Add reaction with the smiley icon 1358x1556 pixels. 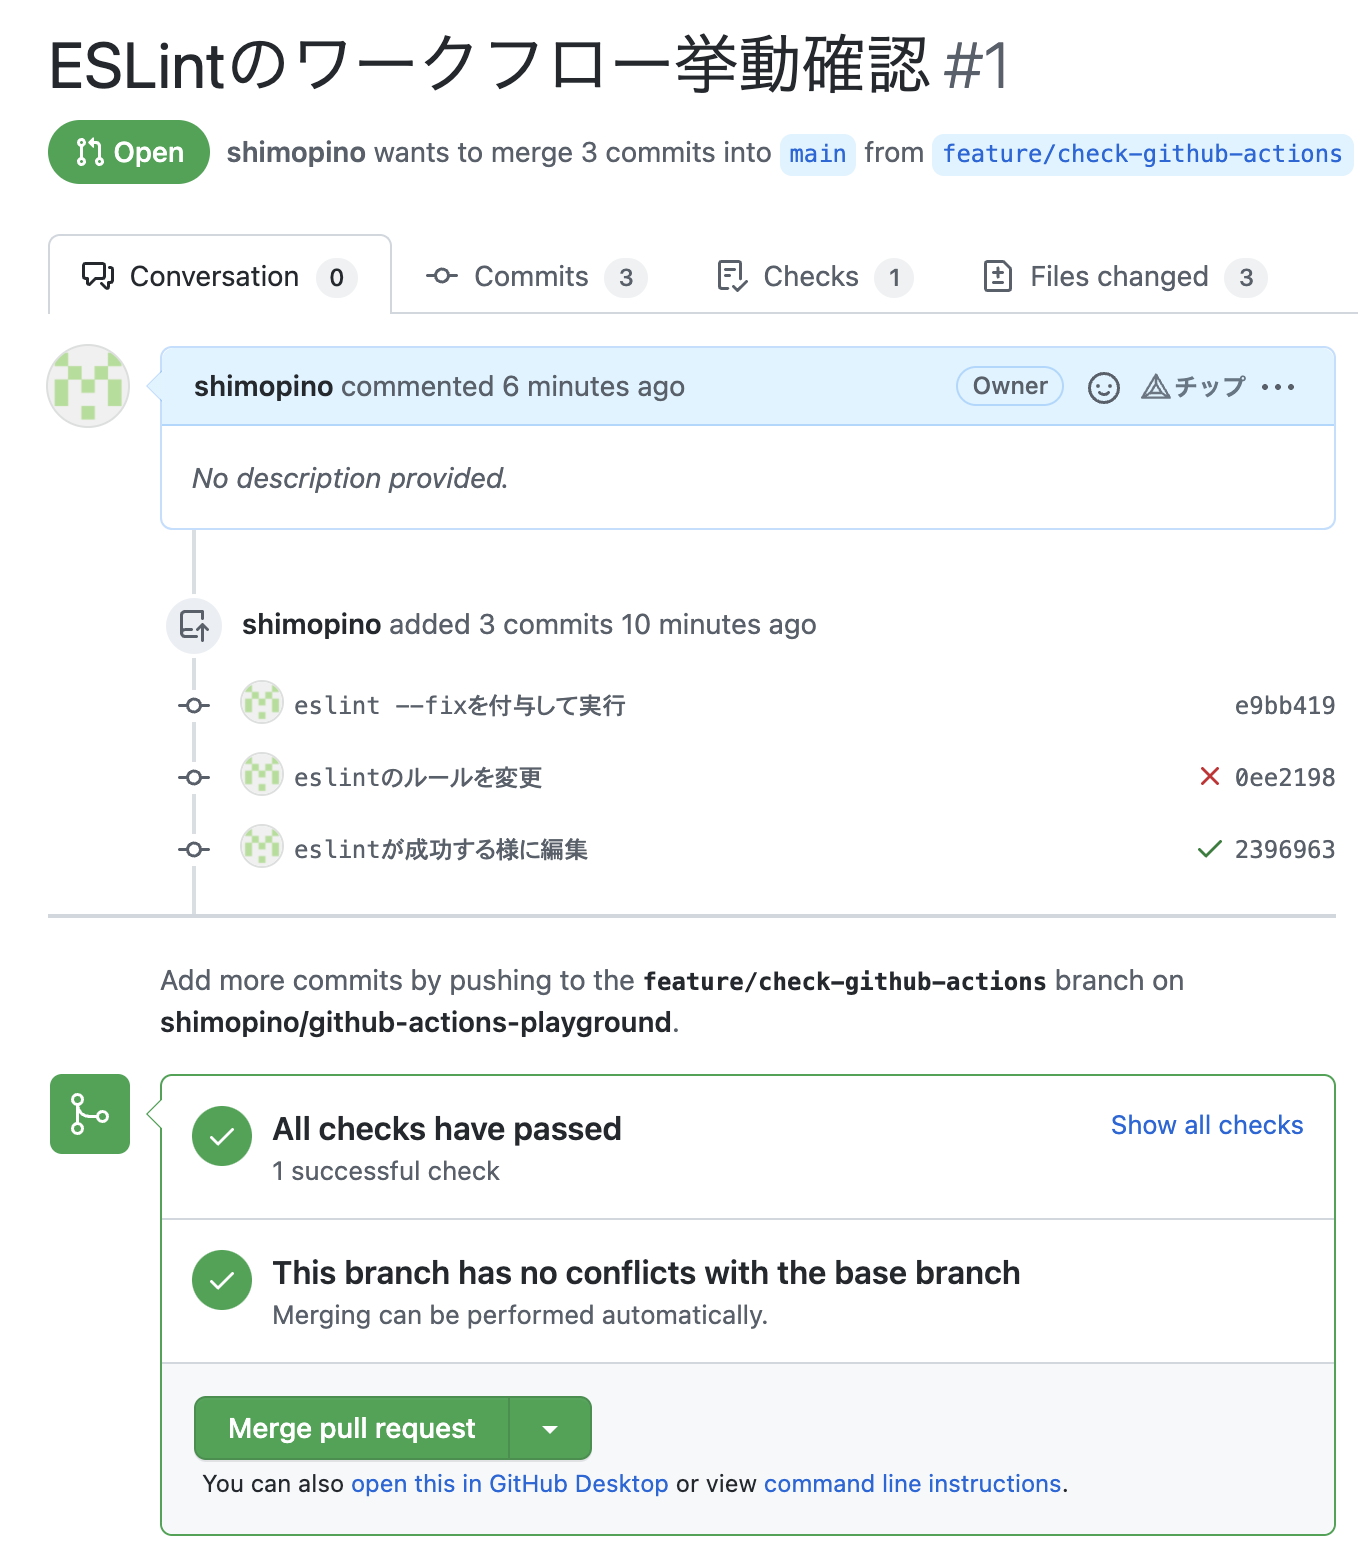click(x=1103, y=387)
